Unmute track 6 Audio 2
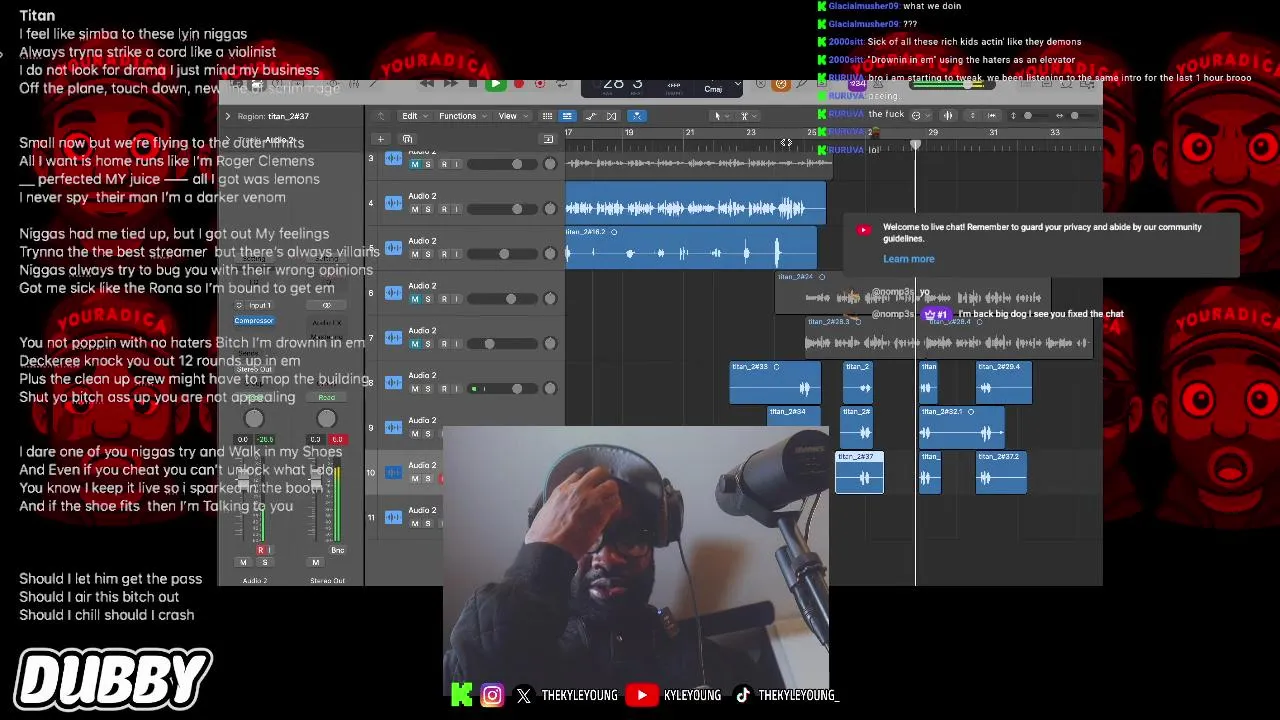1280x720 pixels. [x=415, y=299]
